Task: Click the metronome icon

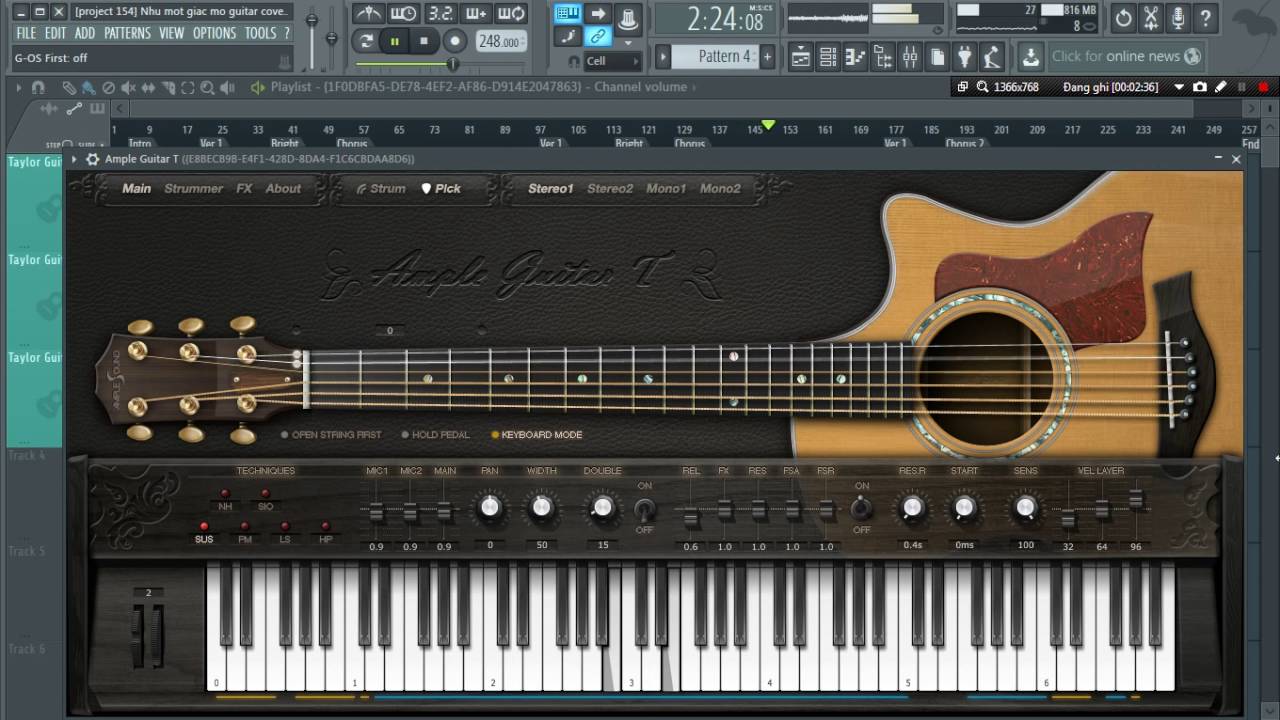Action: (x=369, y=14)
